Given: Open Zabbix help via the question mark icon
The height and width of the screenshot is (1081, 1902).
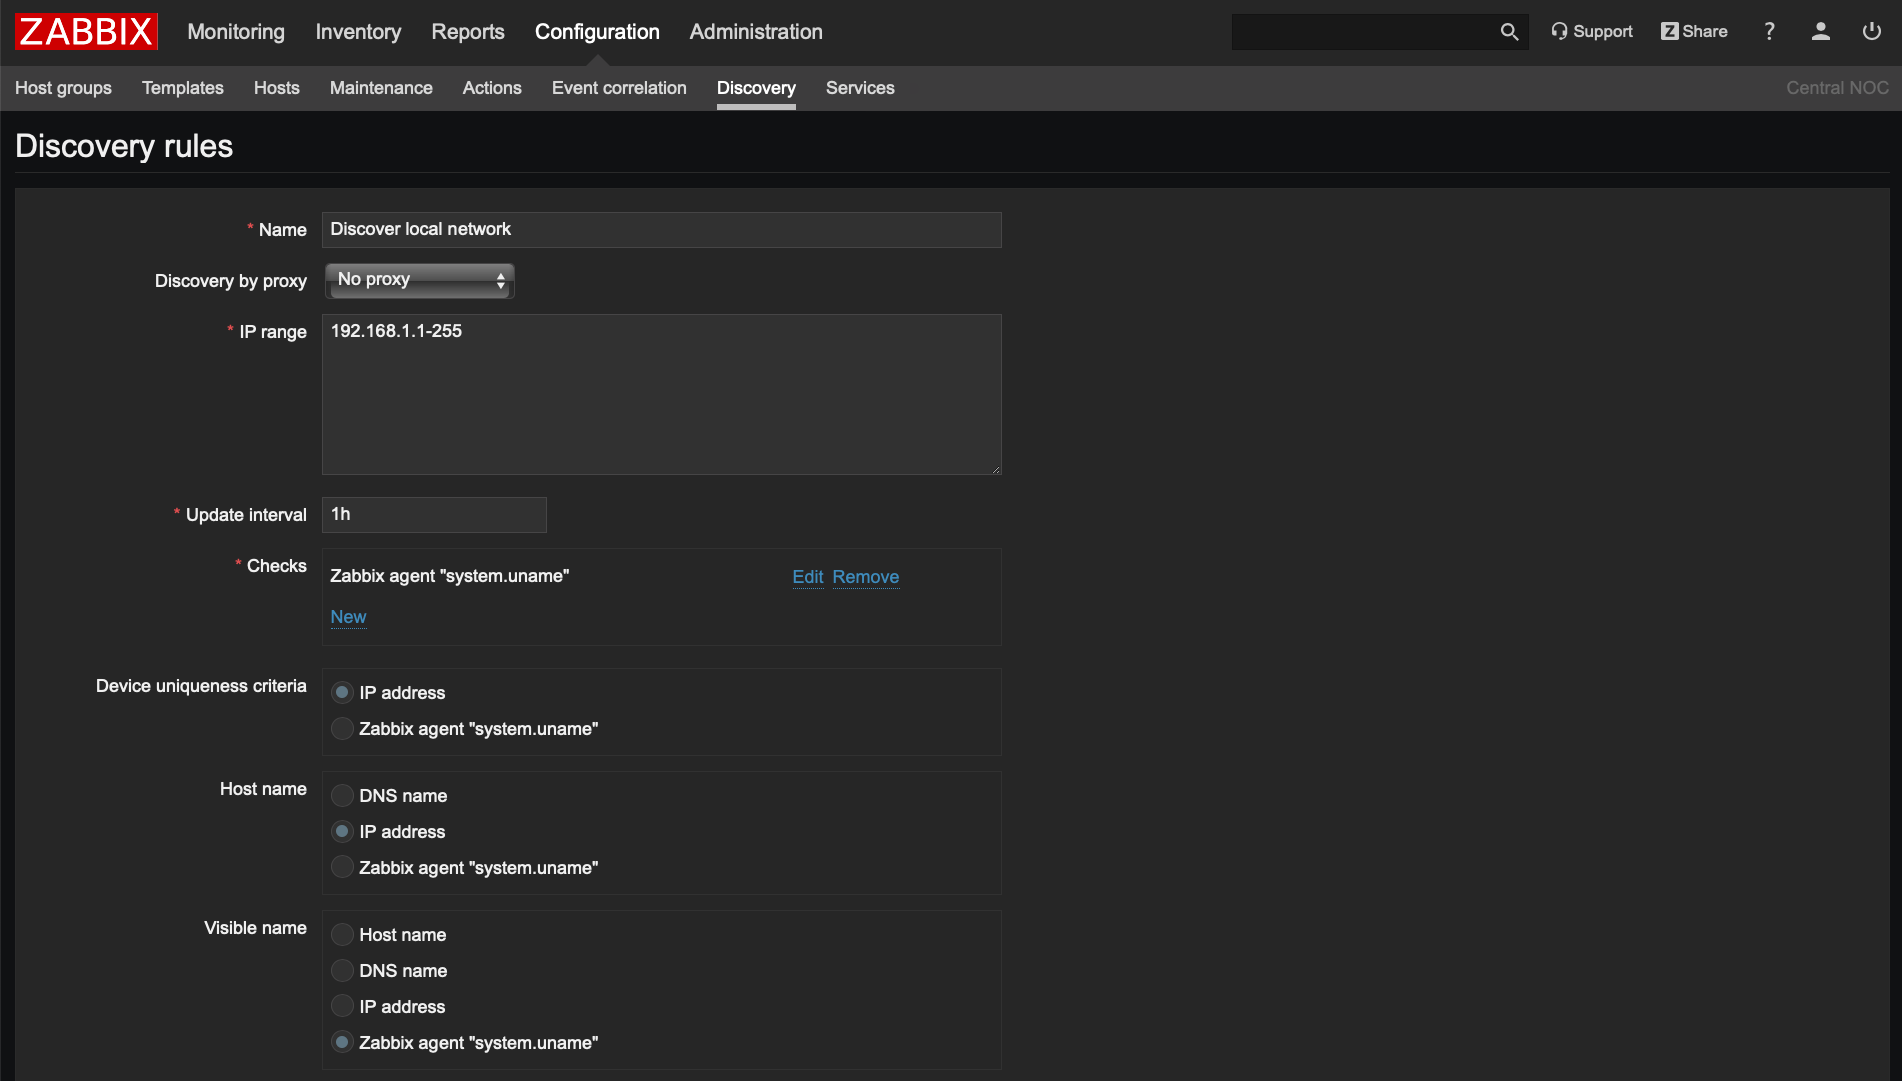Looking at the screenshot, I should tap(1769, 31).
